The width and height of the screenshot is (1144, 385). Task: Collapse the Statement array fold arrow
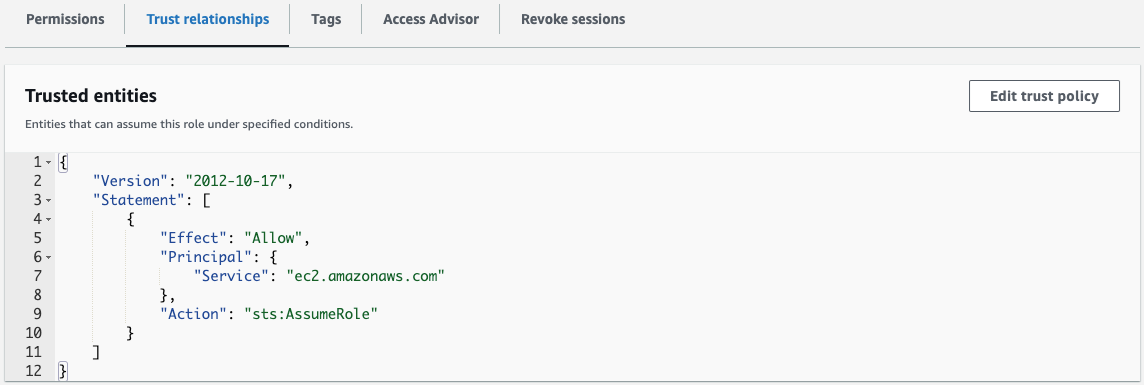(48, 200)
